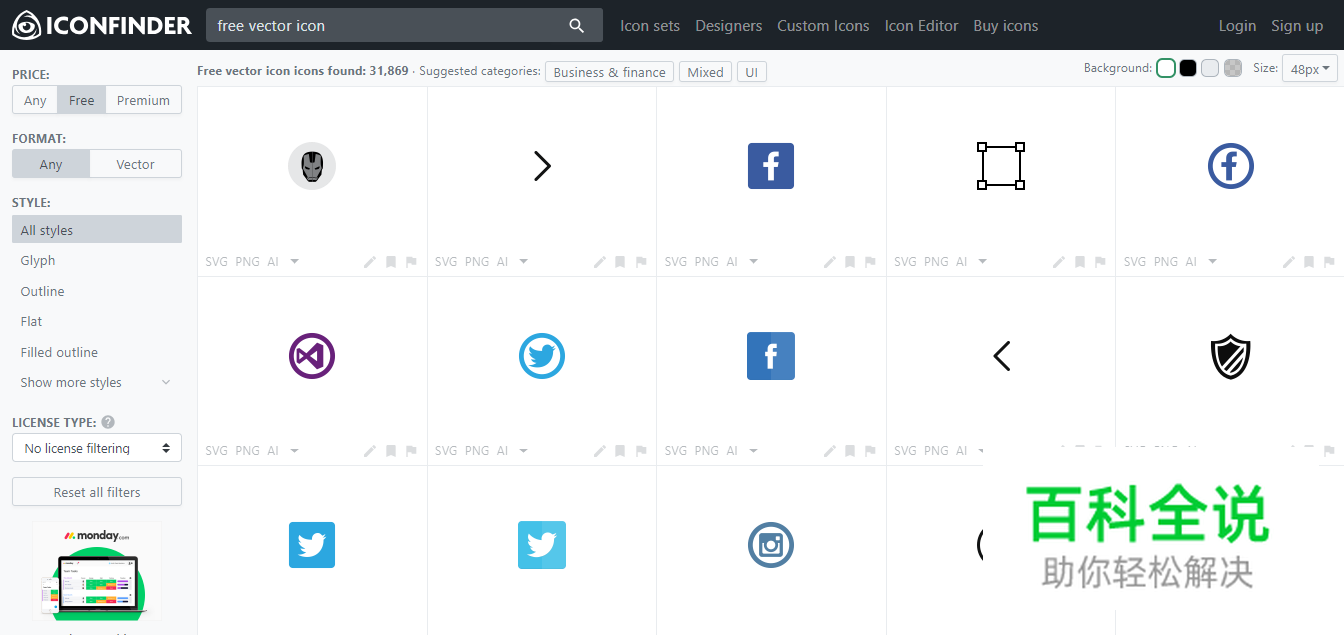Set price filter to Premium

(x=143, y=100)
